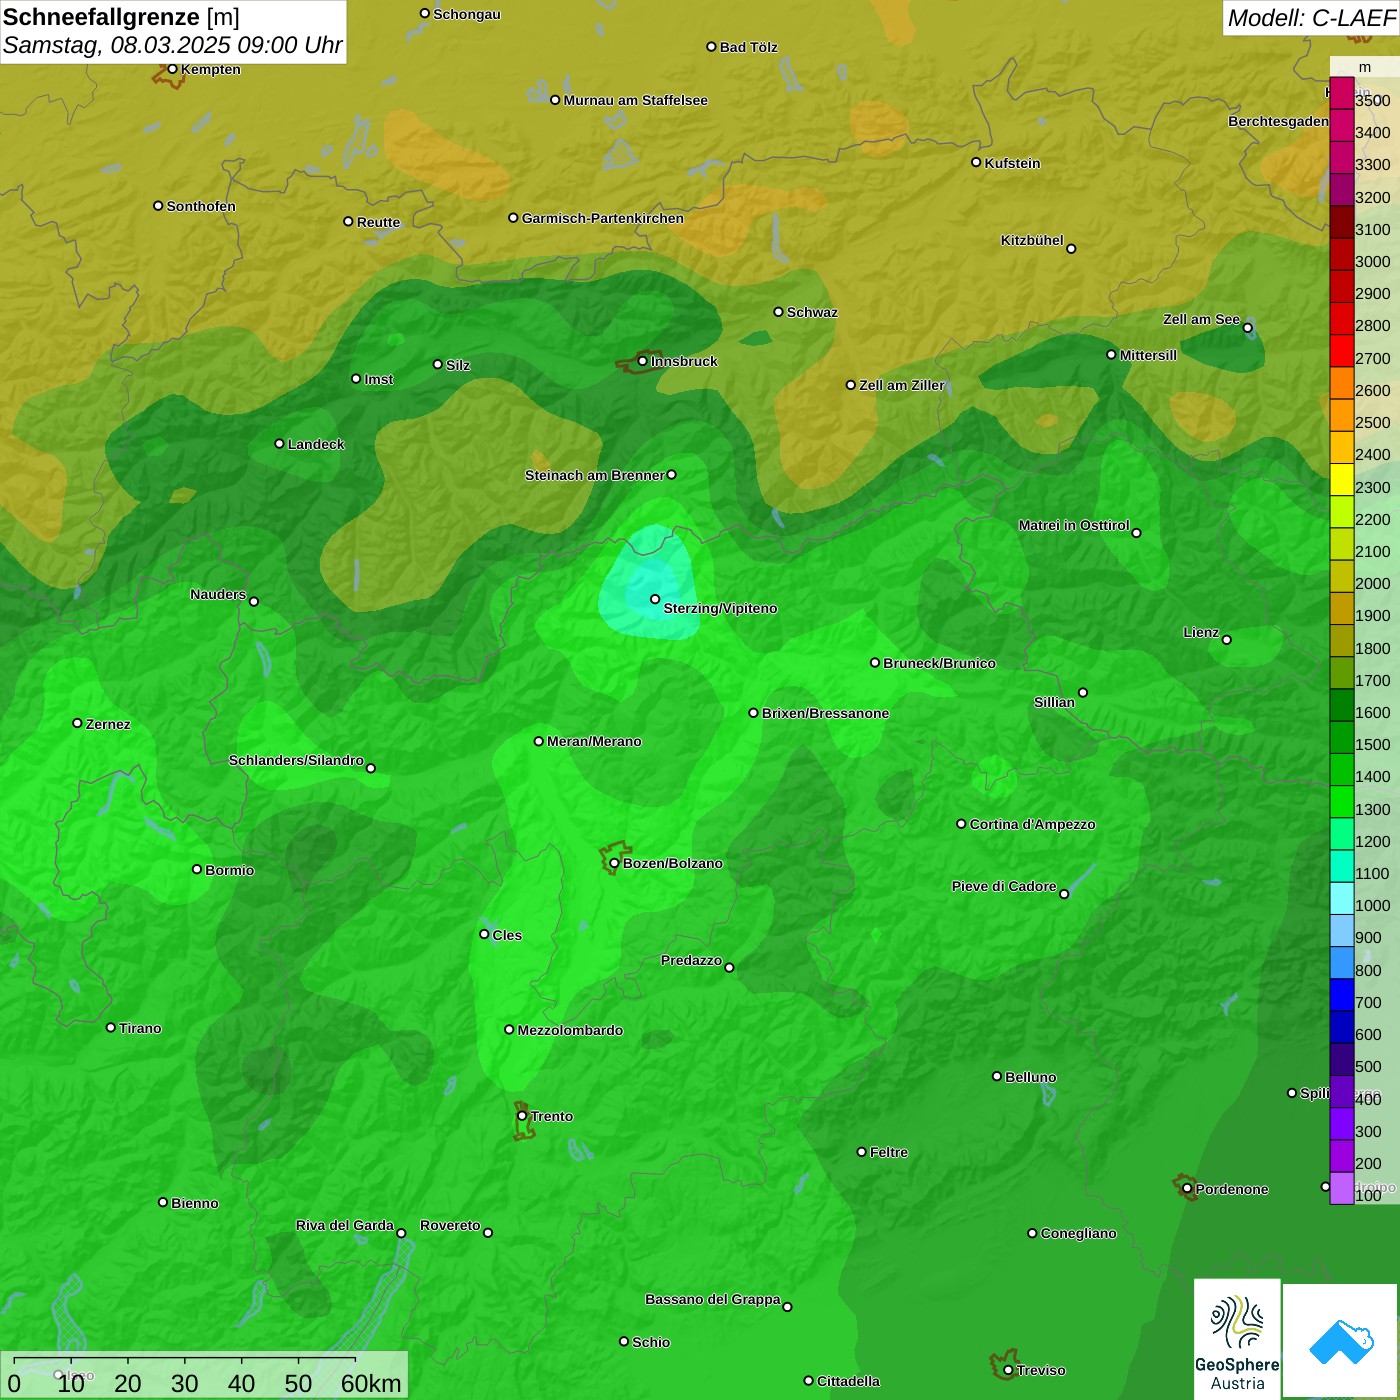Click the bright red legend swatch near 2700
This screenshot has height=1400, width=1400.
coord(1341,350)
